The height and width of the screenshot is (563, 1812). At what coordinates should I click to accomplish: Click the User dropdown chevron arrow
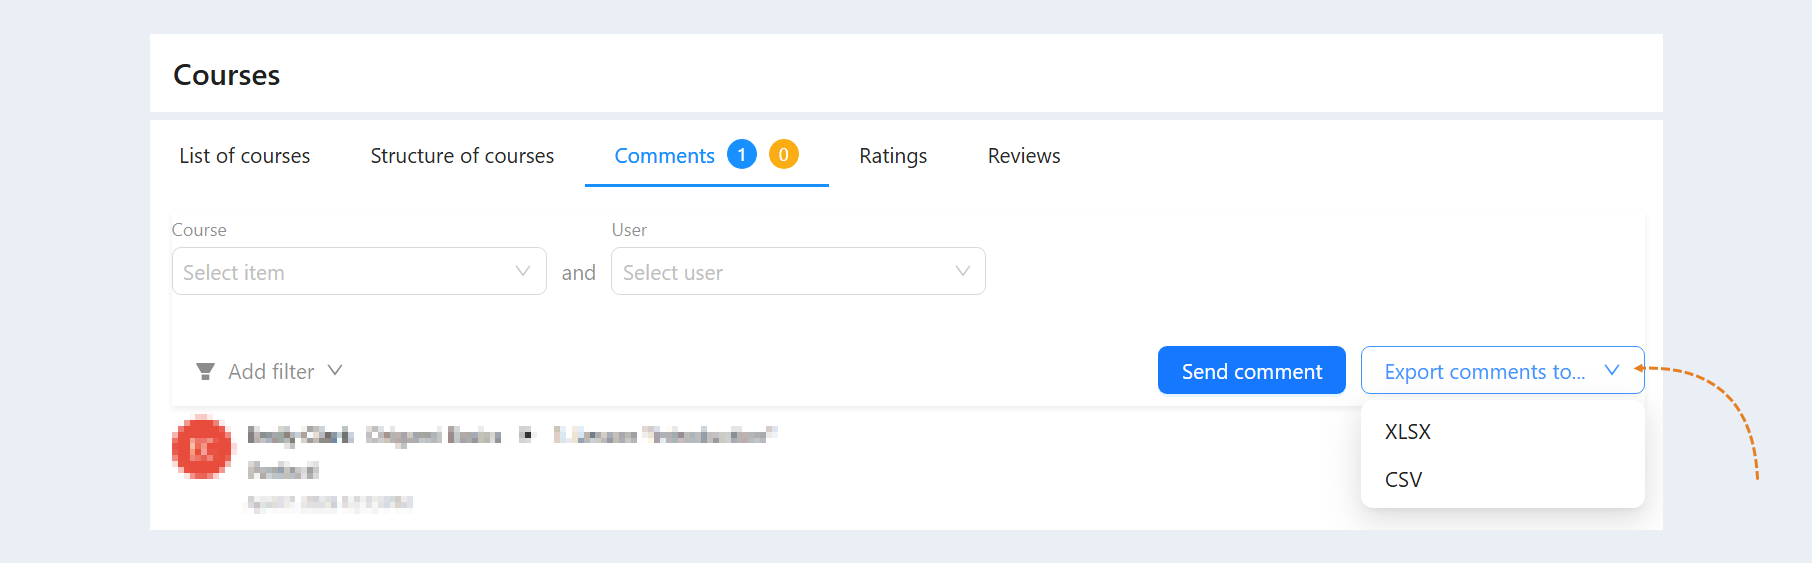tap(963, 271)
